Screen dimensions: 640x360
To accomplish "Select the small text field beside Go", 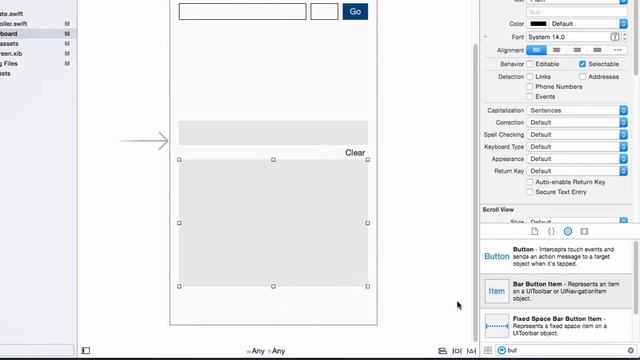I will [x=324, y=11].
